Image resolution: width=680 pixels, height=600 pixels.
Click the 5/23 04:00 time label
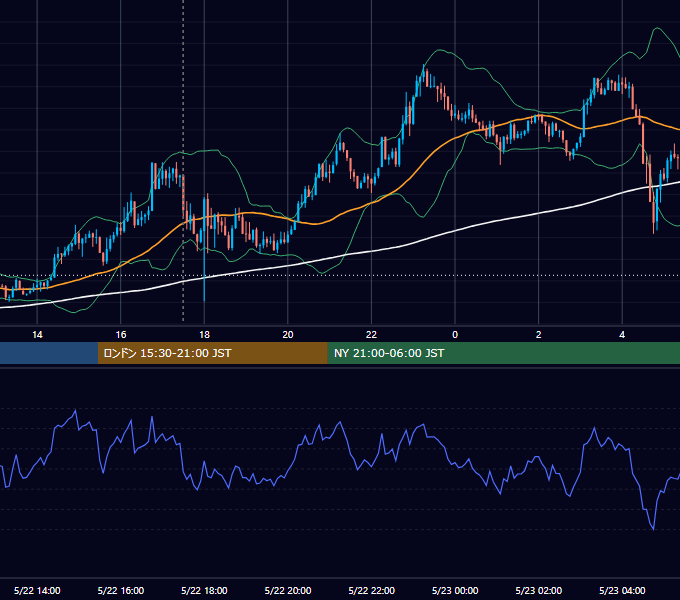pos(622,590)
